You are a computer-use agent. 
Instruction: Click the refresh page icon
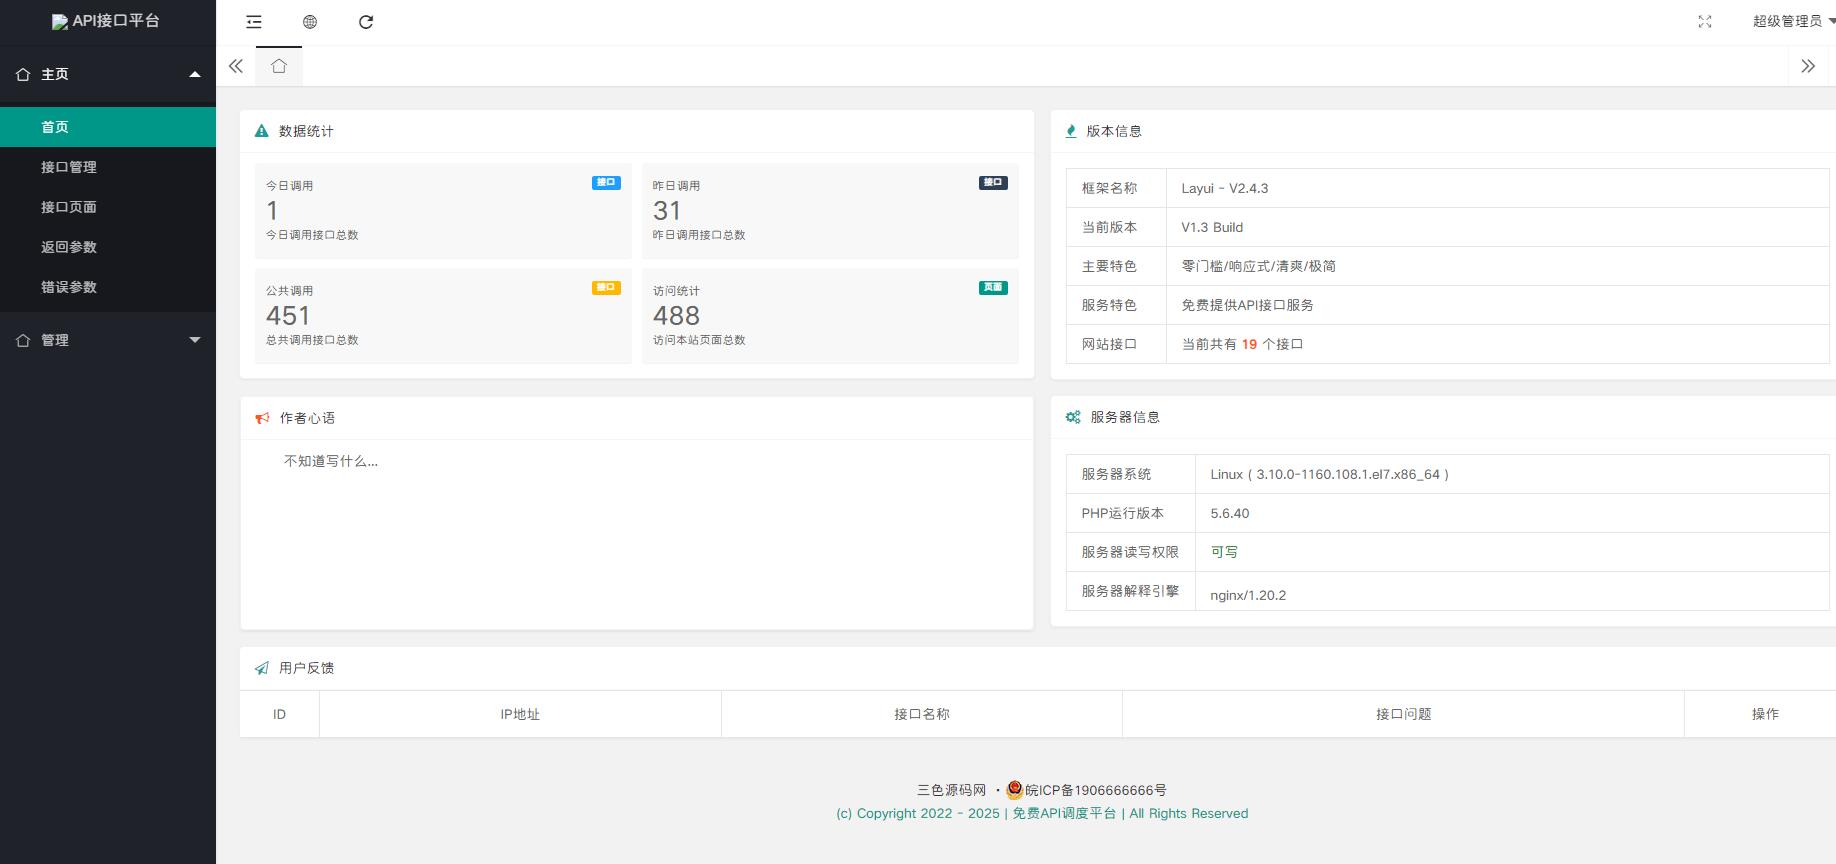click(366, 22)
